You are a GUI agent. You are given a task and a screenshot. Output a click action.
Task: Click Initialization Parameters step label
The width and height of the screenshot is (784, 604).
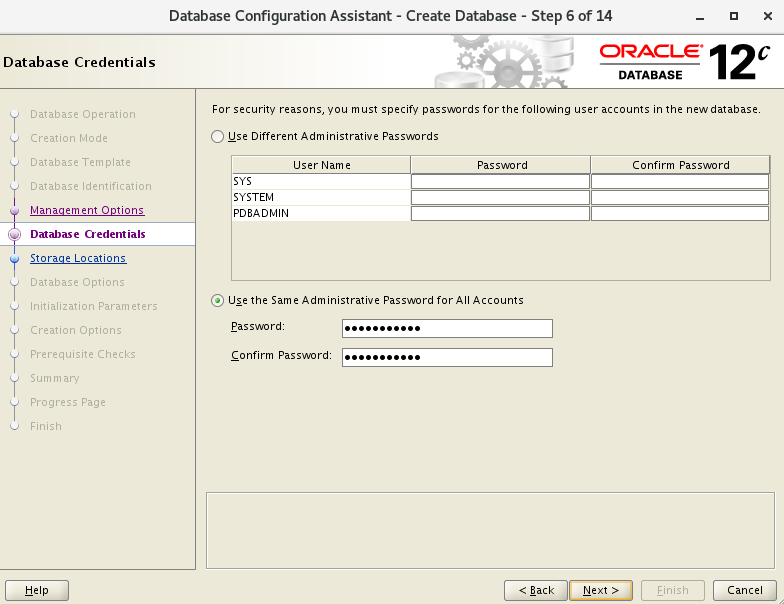coord(94,306)
